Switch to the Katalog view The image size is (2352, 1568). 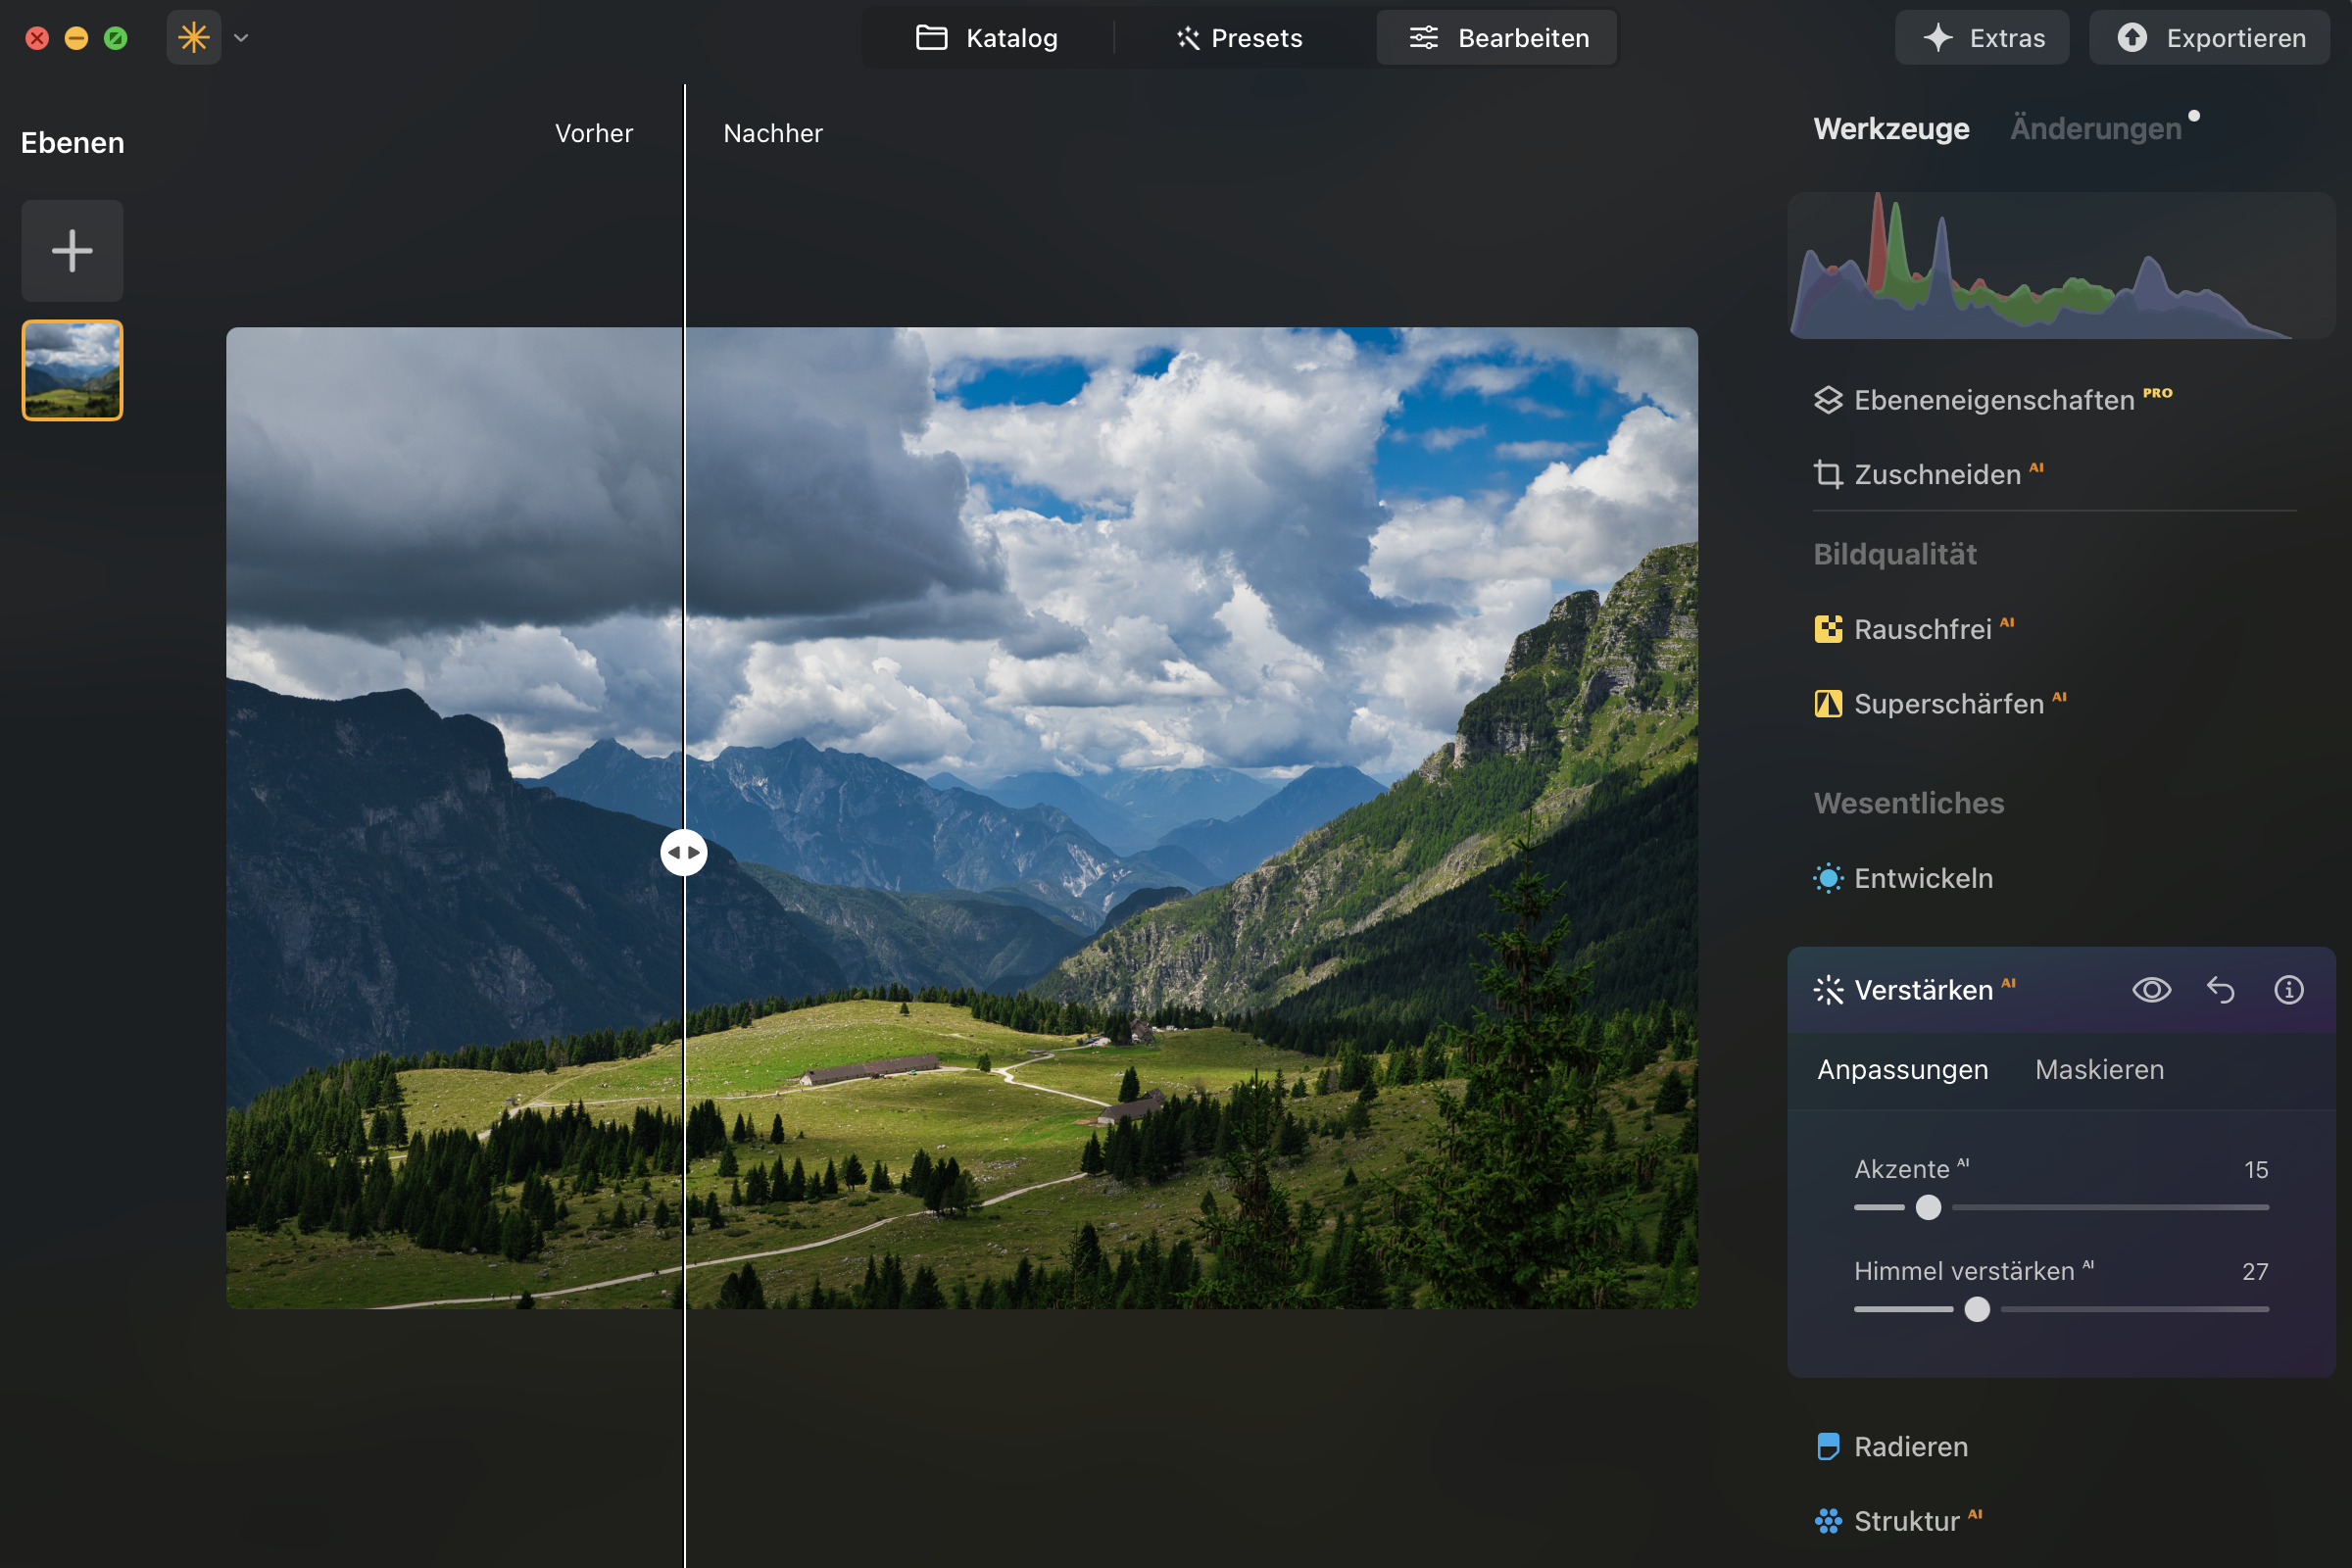[x=989, y=38]
